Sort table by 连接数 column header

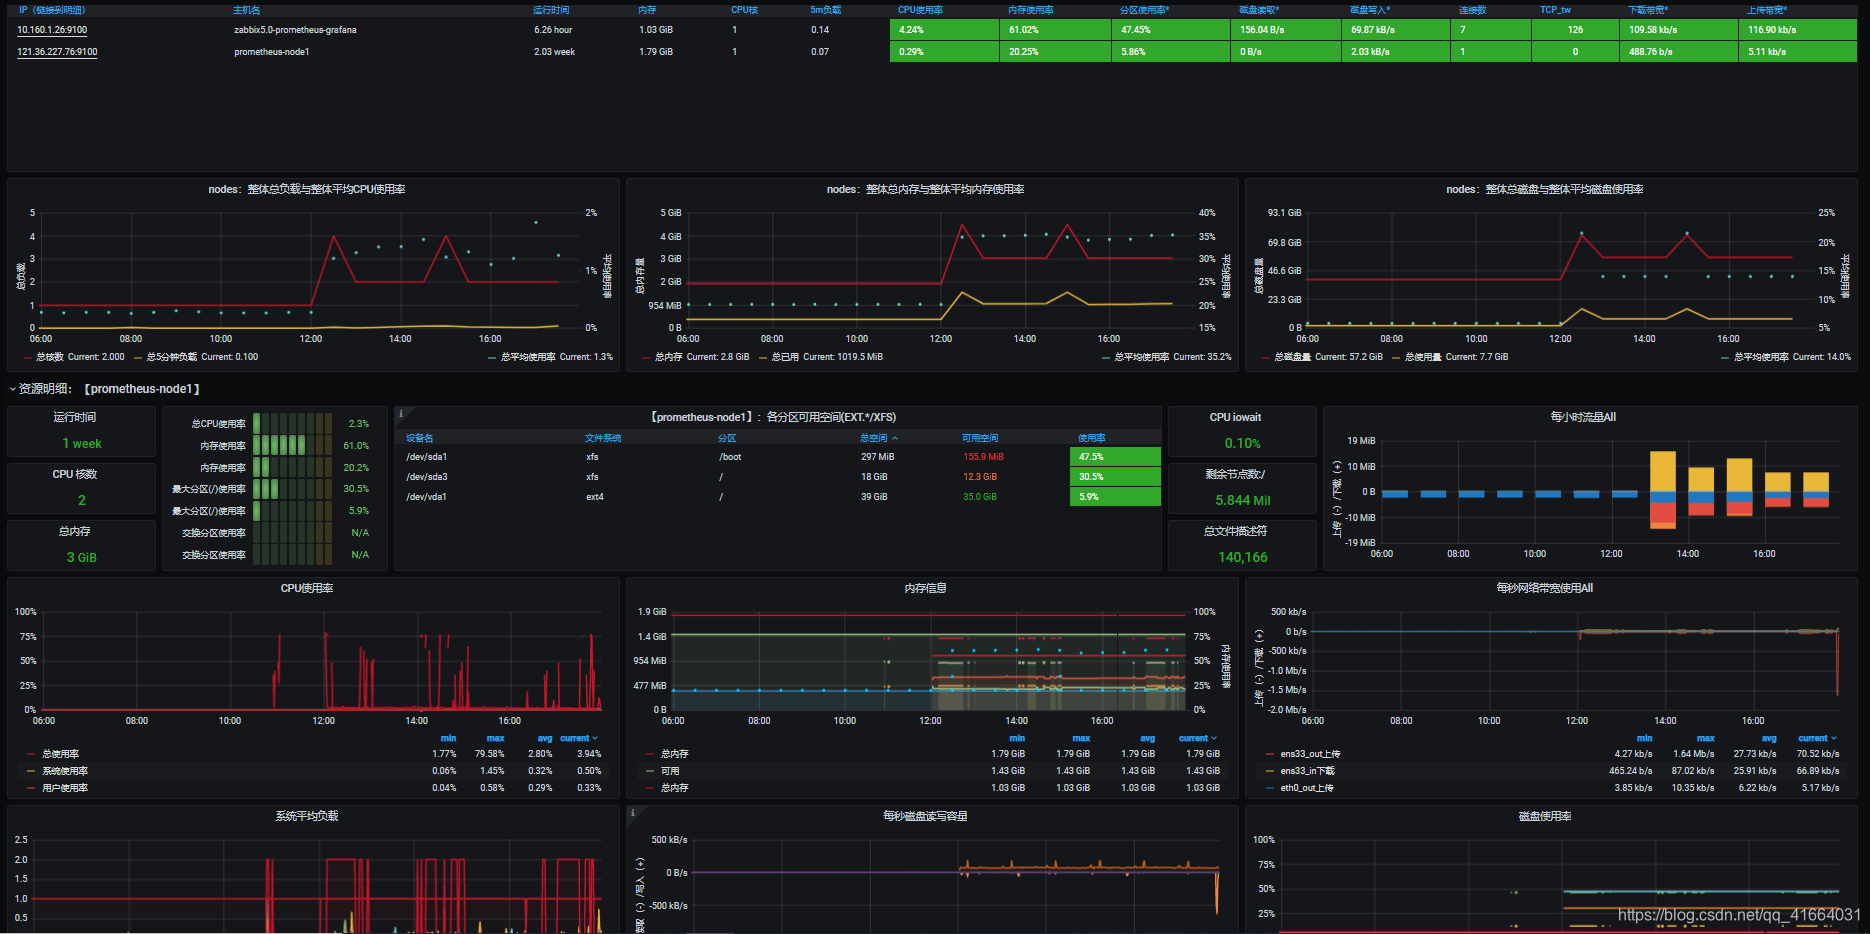[1472, 10]
